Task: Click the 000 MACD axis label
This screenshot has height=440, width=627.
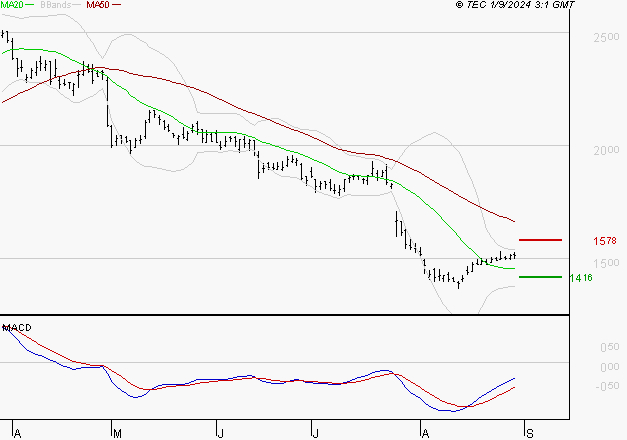Action: tap(609, 367)
